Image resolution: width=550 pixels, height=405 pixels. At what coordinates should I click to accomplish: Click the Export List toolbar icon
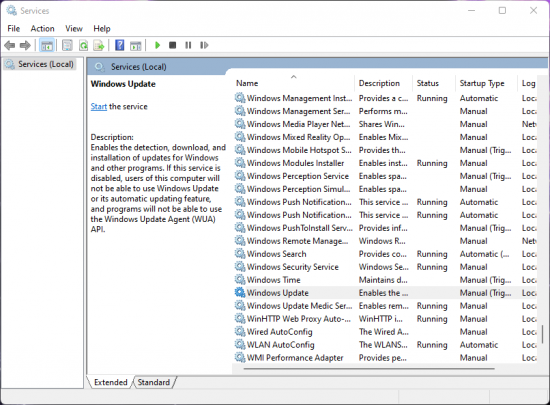coord(99,45)
